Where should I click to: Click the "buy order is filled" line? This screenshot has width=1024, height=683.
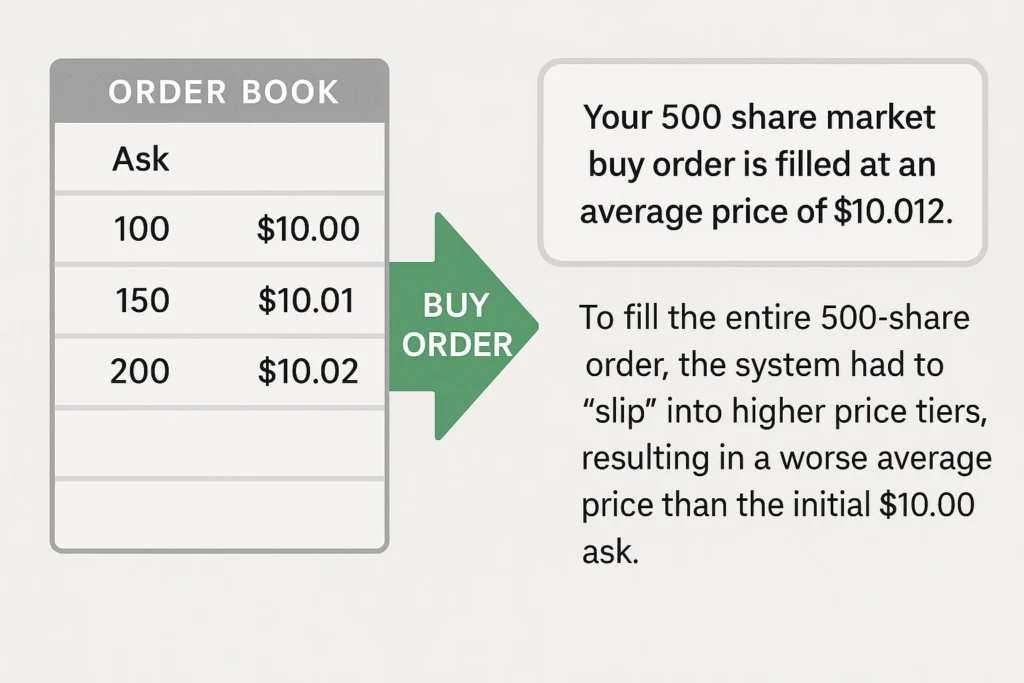(x=760, y=164)
